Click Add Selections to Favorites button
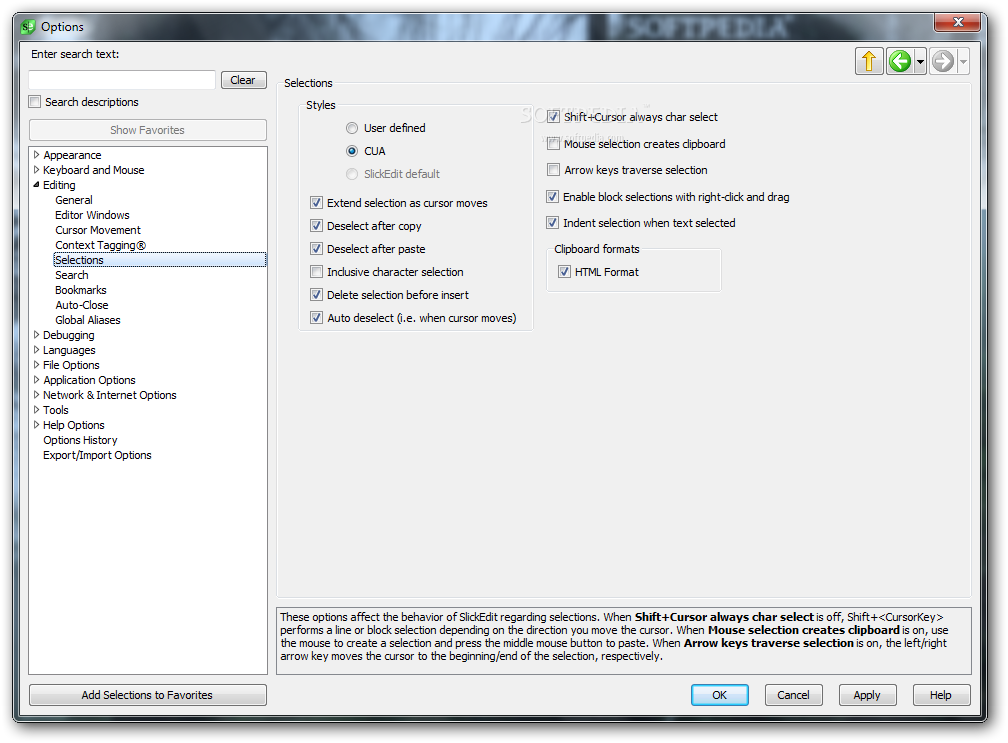Image resolution: width=1008 pixels, height=743 pixels. tap(148, 695)
